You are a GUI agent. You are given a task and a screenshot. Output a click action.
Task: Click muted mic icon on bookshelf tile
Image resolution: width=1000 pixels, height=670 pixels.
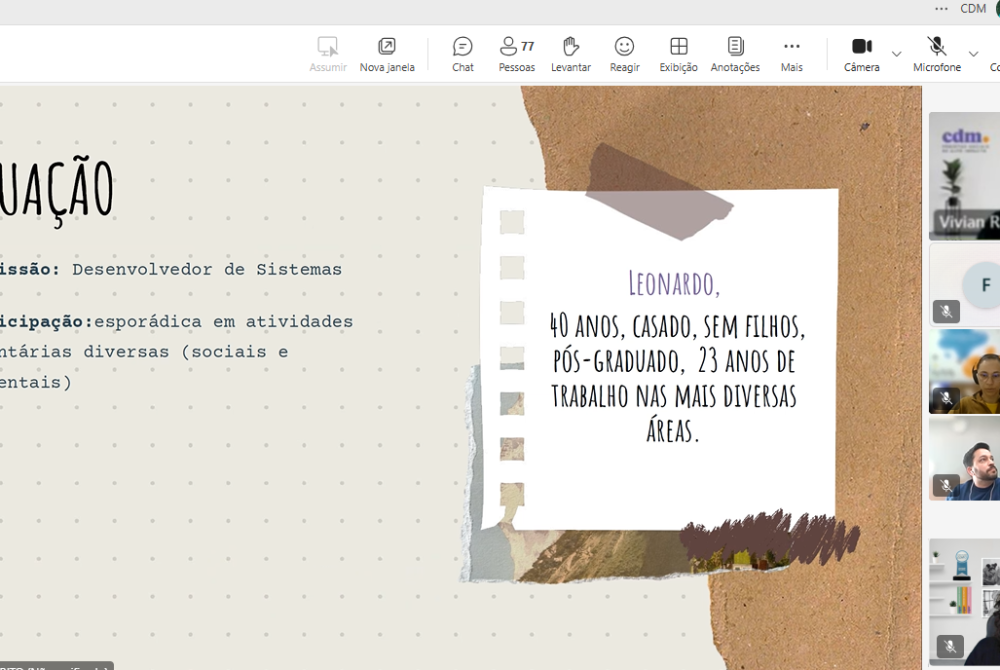pos(950,646)
